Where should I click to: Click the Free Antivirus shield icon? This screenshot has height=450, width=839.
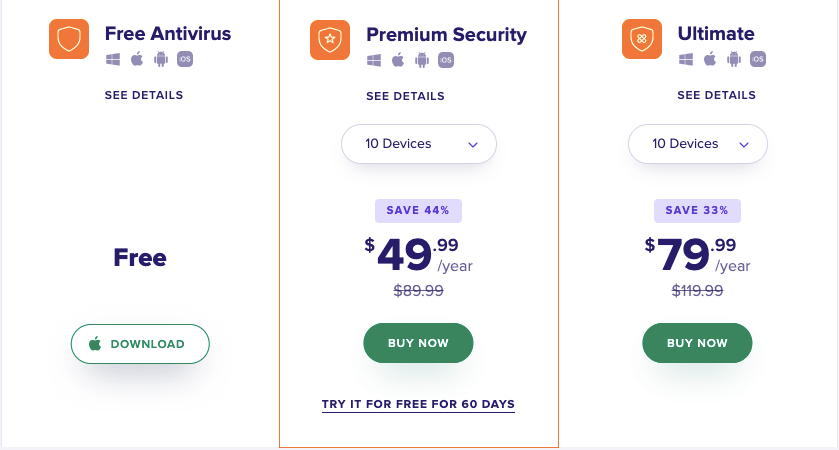pos(69,39)
